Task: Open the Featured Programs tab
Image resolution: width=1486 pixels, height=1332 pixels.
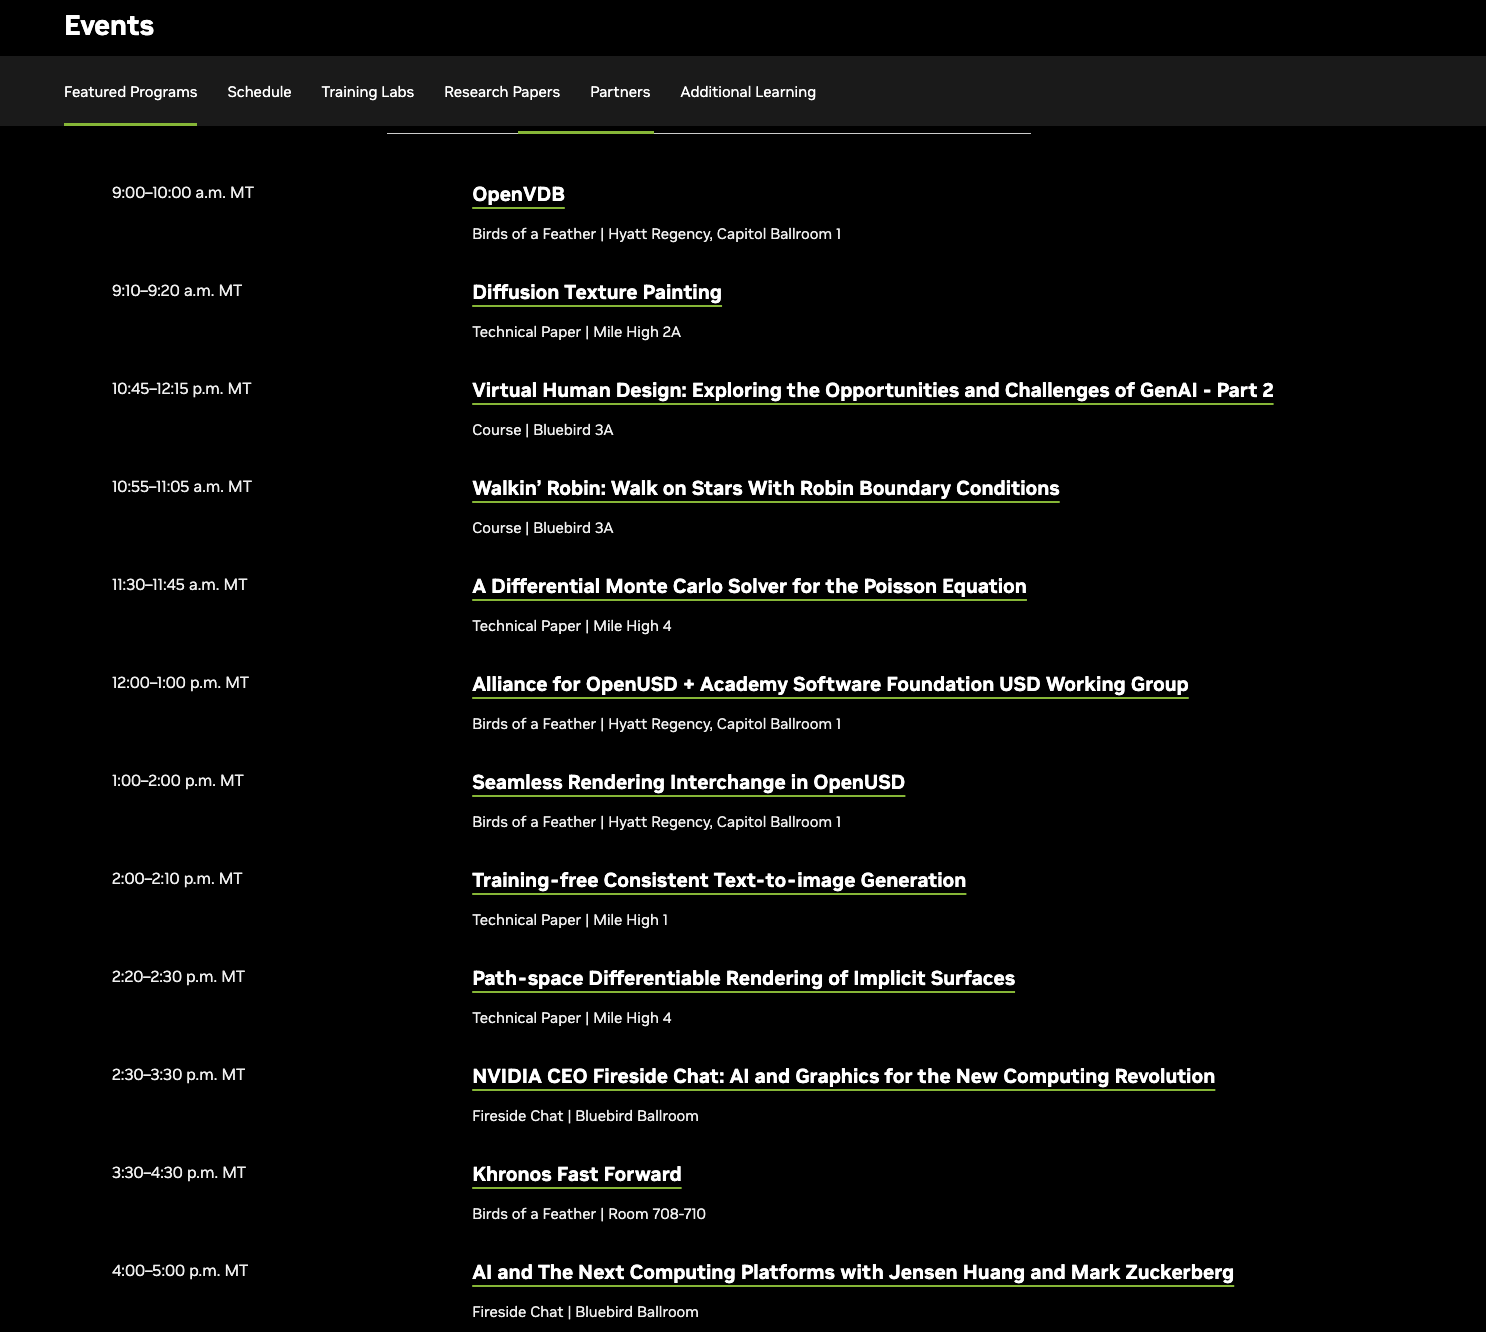Action: [130, 92]
